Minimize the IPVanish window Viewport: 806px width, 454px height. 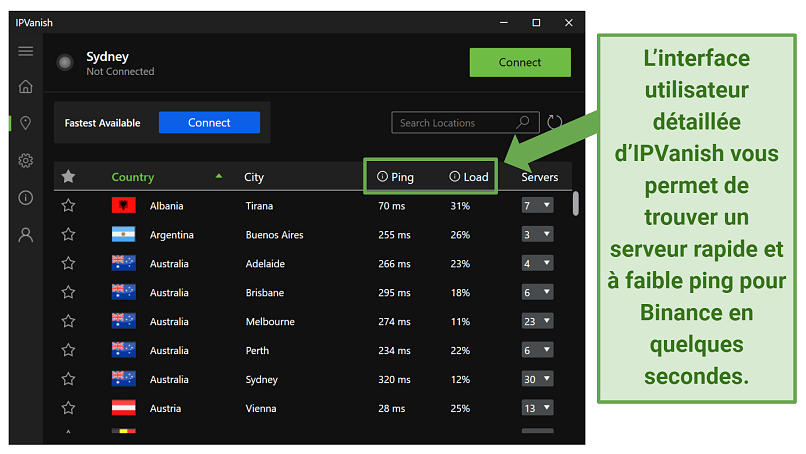point(504,23)
